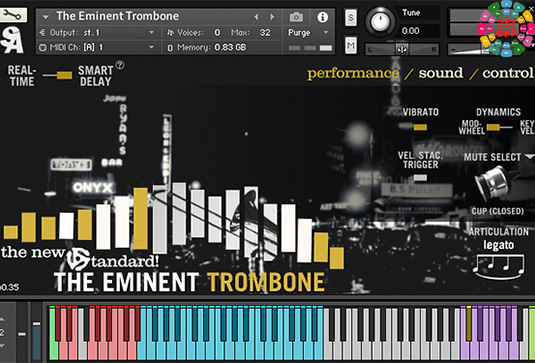Open the MIDI Ch dropdown
Image resolution: width=535 pixels, height=363 pixels.
(x=98, y=47)
